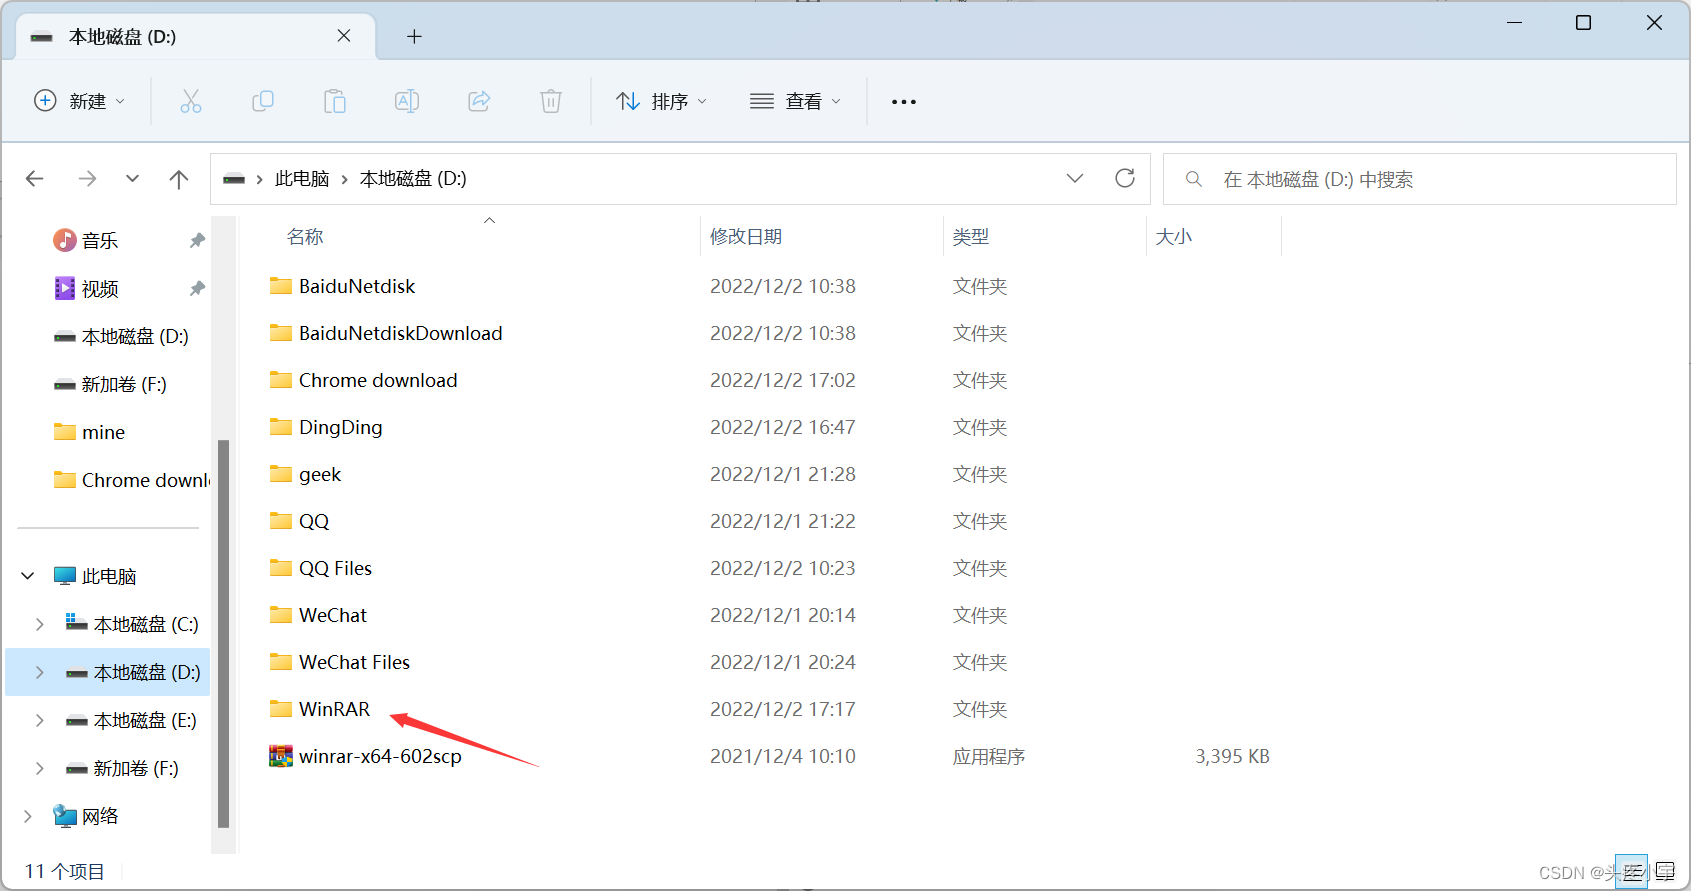
Task: Sort by Size (大小) column header
Action: pyautogui.click(x=1174, y=237)
